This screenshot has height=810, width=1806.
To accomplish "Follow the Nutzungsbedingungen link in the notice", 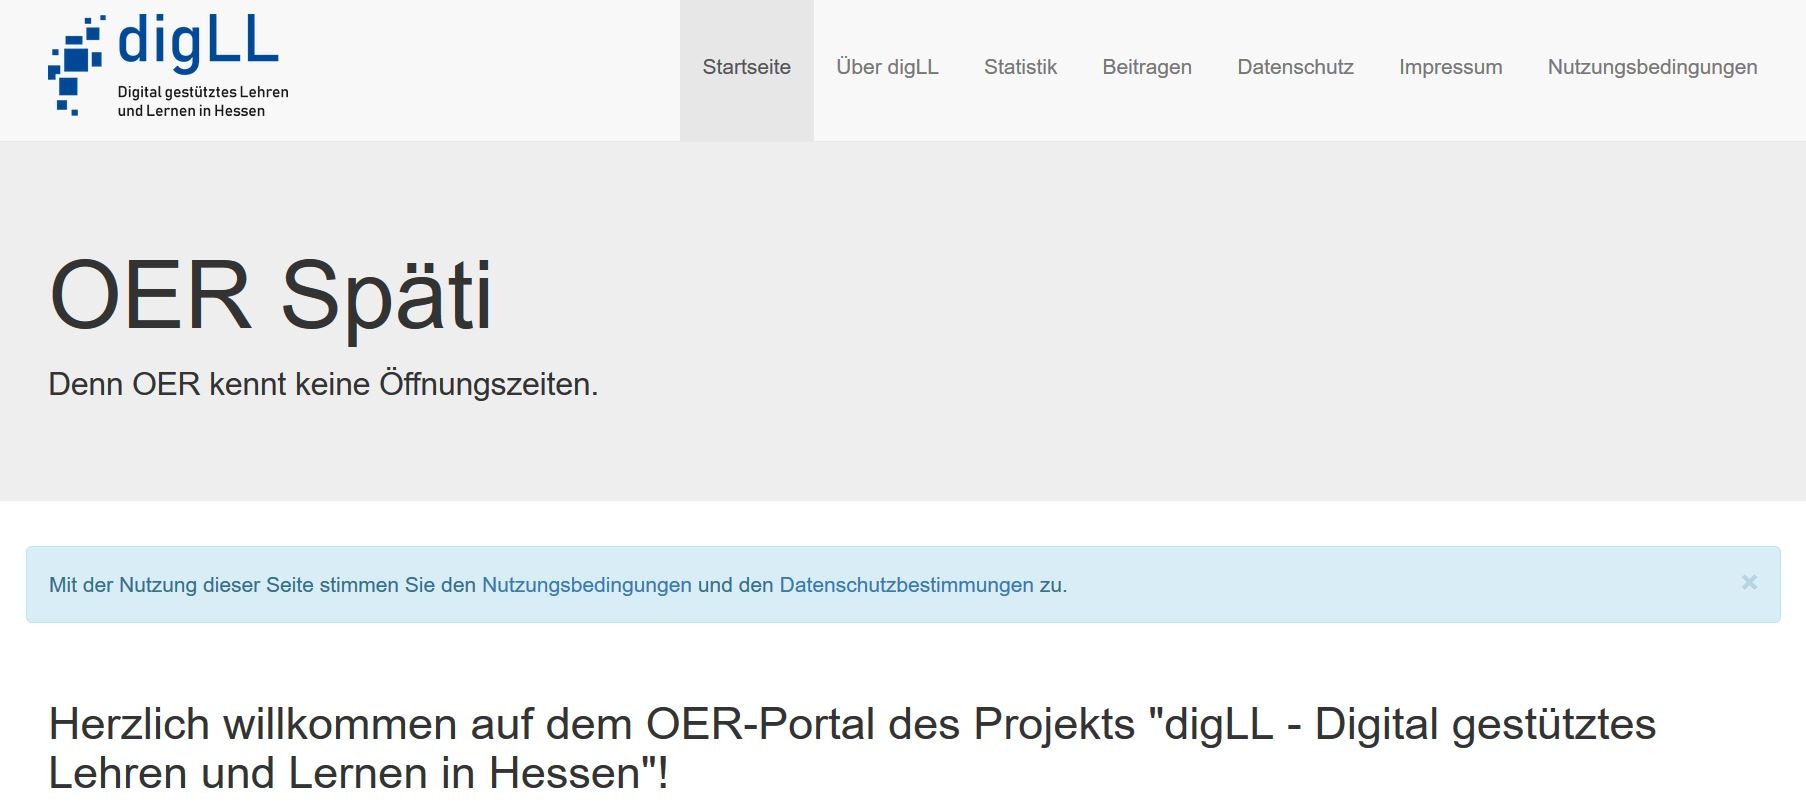I will (x=587, y=585).
